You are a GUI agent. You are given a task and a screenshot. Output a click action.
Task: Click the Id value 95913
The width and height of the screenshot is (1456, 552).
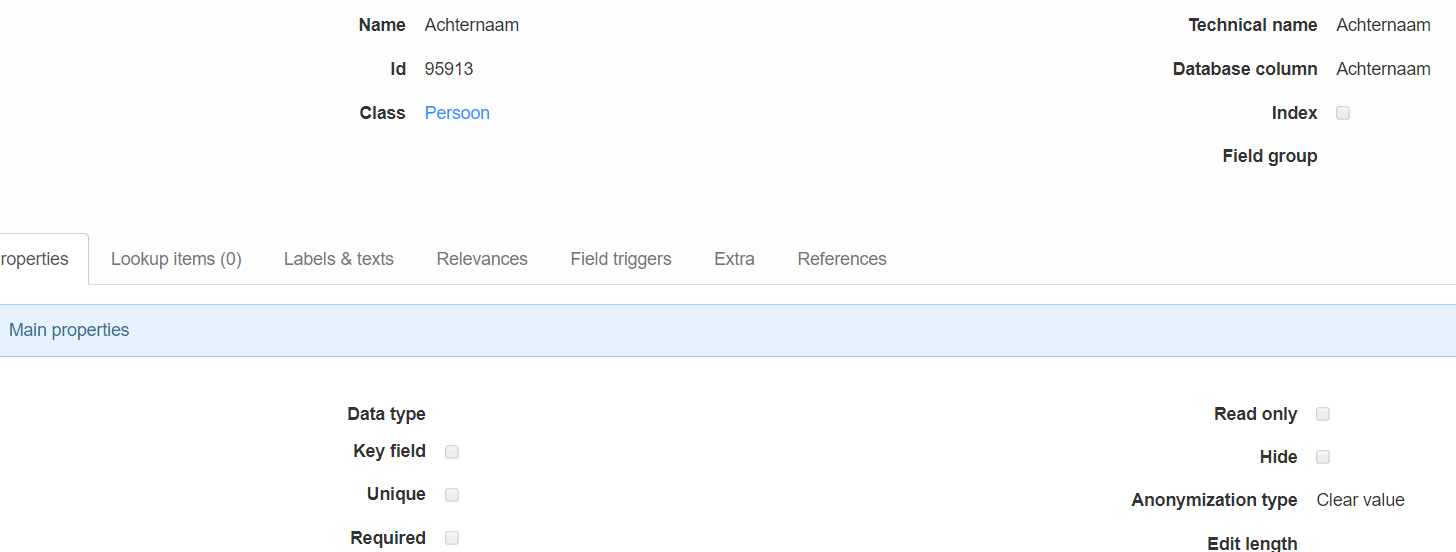point(449,69)
